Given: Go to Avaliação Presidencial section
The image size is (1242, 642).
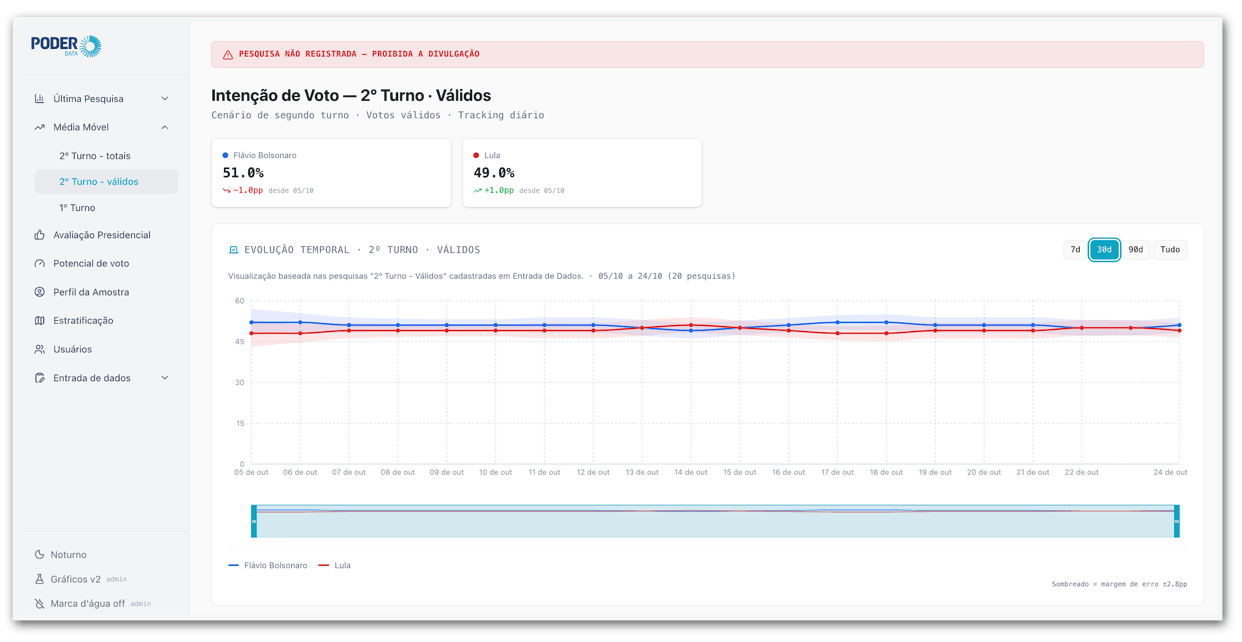Looking at the screenshot, I should [x=101, y=235].
